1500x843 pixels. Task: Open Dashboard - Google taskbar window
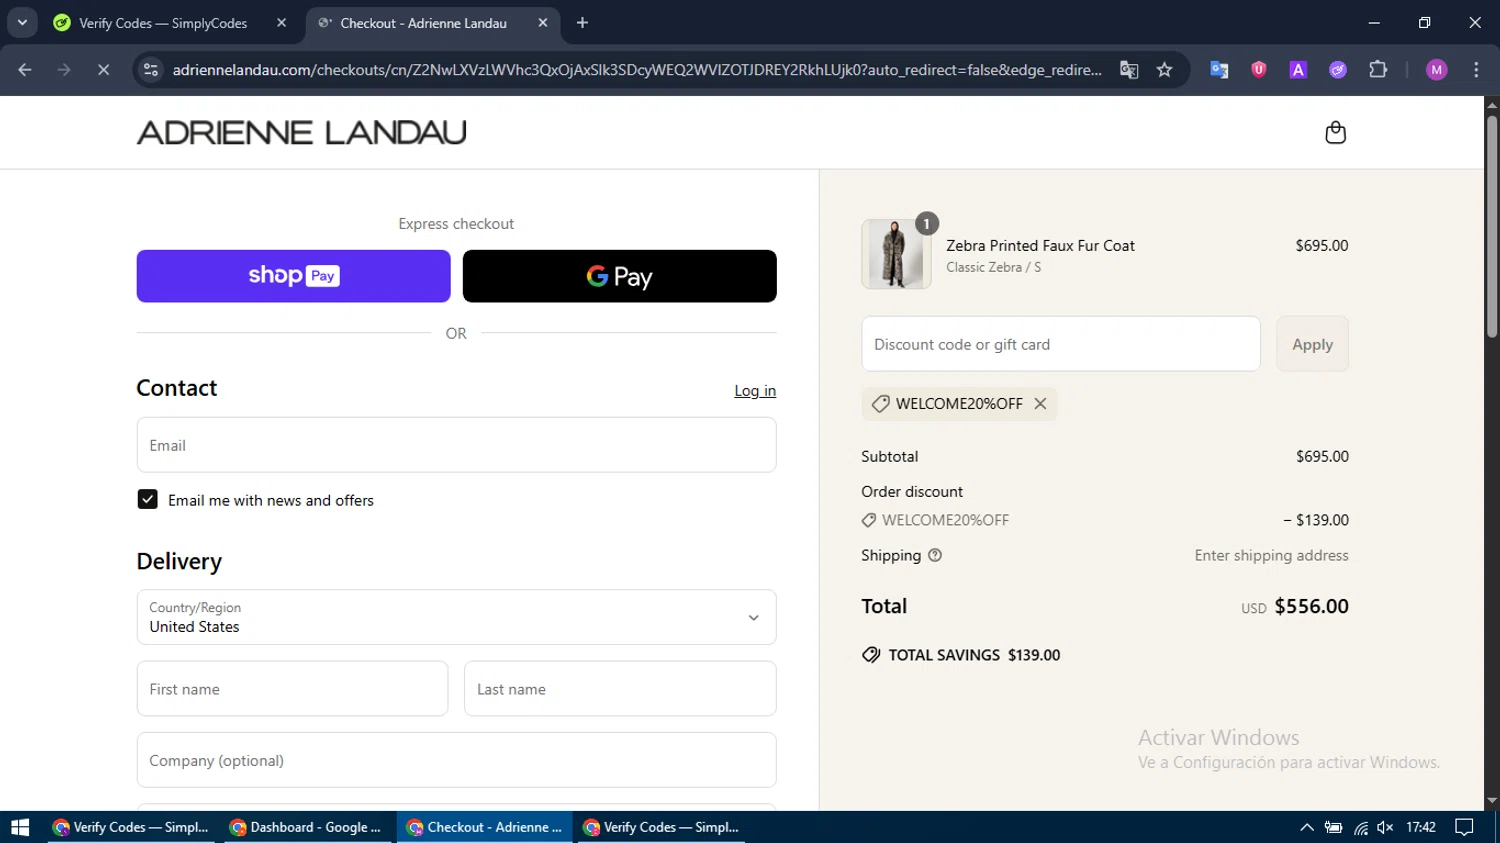pyautogui.click(x=306, y=827)
